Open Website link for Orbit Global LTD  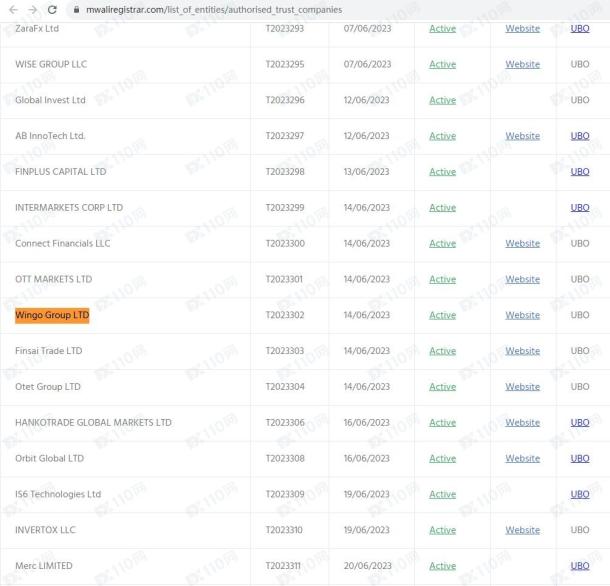tap(522, 459)
